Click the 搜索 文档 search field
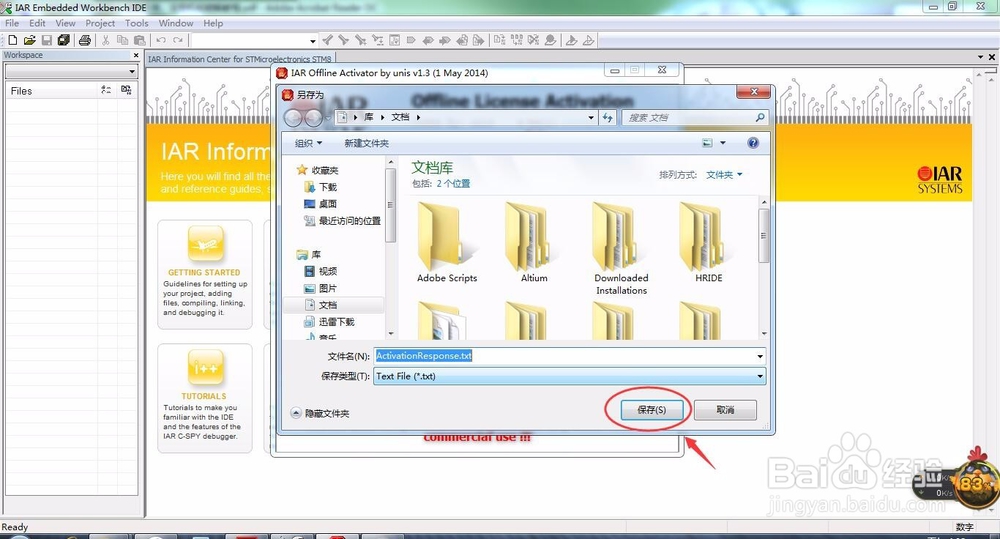1000x539 pixels. [695, 117]
